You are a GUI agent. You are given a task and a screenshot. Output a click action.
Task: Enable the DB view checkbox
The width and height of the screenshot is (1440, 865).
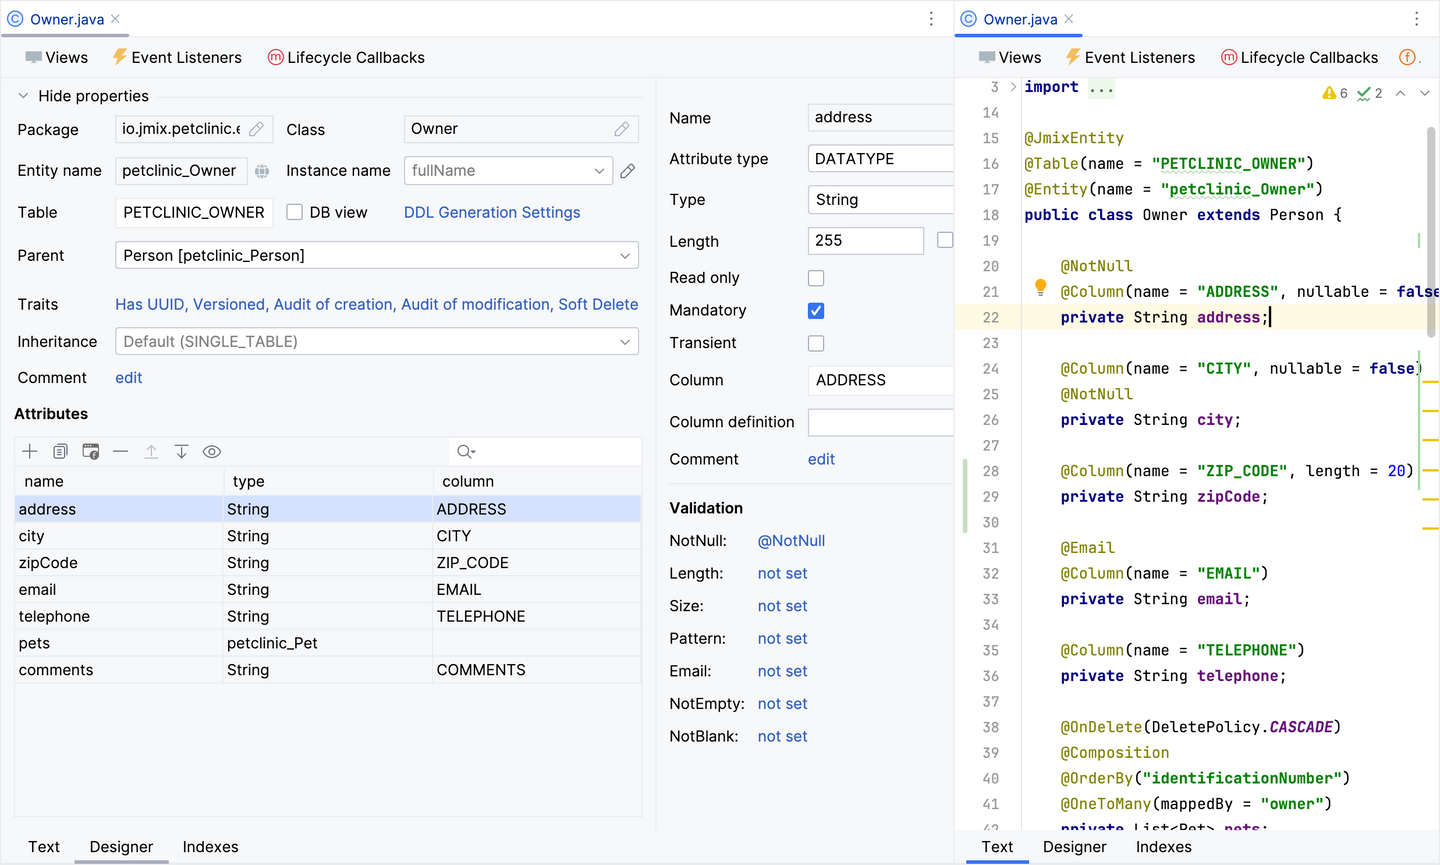tap(295, 212)
